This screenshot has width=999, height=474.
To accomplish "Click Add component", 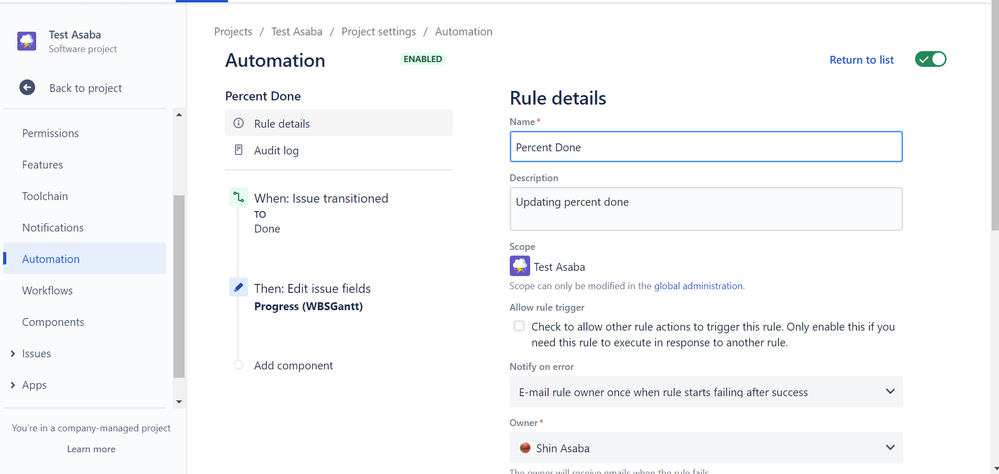I will (x=293, y=366).
